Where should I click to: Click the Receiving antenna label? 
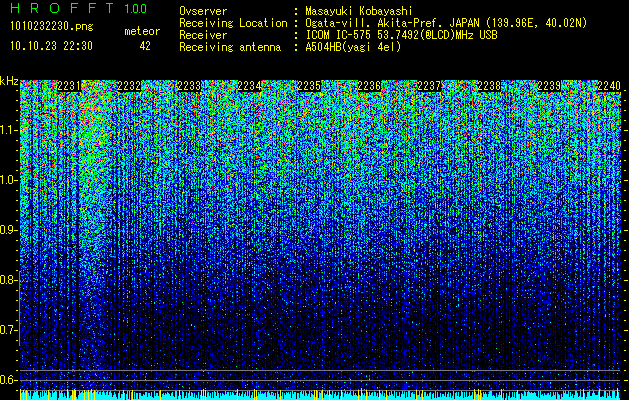[230, 47]
